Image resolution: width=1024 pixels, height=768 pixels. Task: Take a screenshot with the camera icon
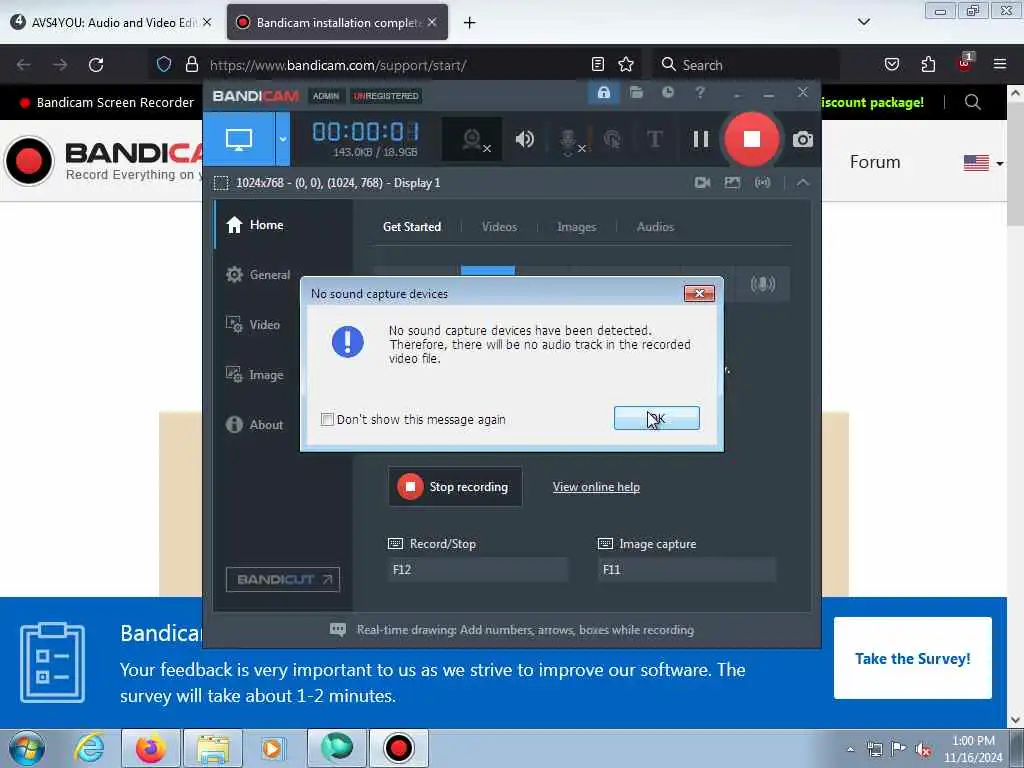pyautogui.click(x=803, y=139)
